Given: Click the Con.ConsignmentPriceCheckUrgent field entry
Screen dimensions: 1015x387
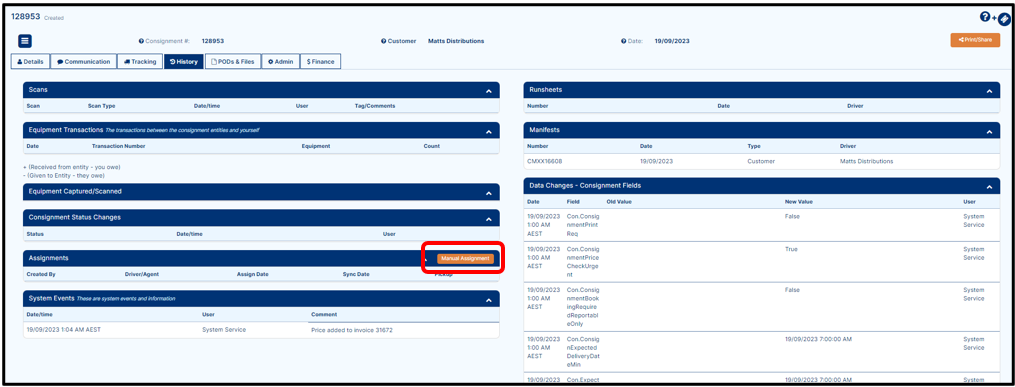Looking at the screenshot, I should point(582,261).
